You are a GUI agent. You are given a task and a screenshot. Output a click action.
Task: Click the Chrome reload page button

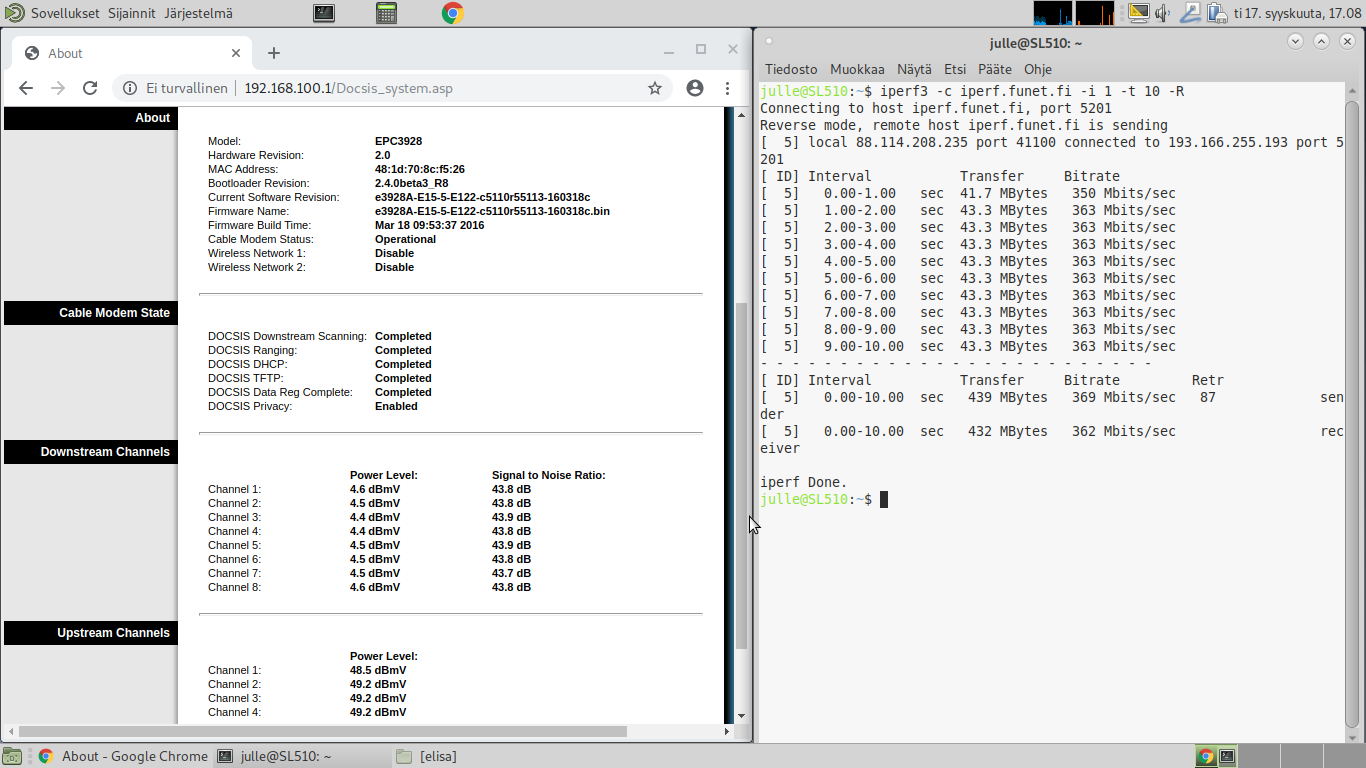click(90, 88)
